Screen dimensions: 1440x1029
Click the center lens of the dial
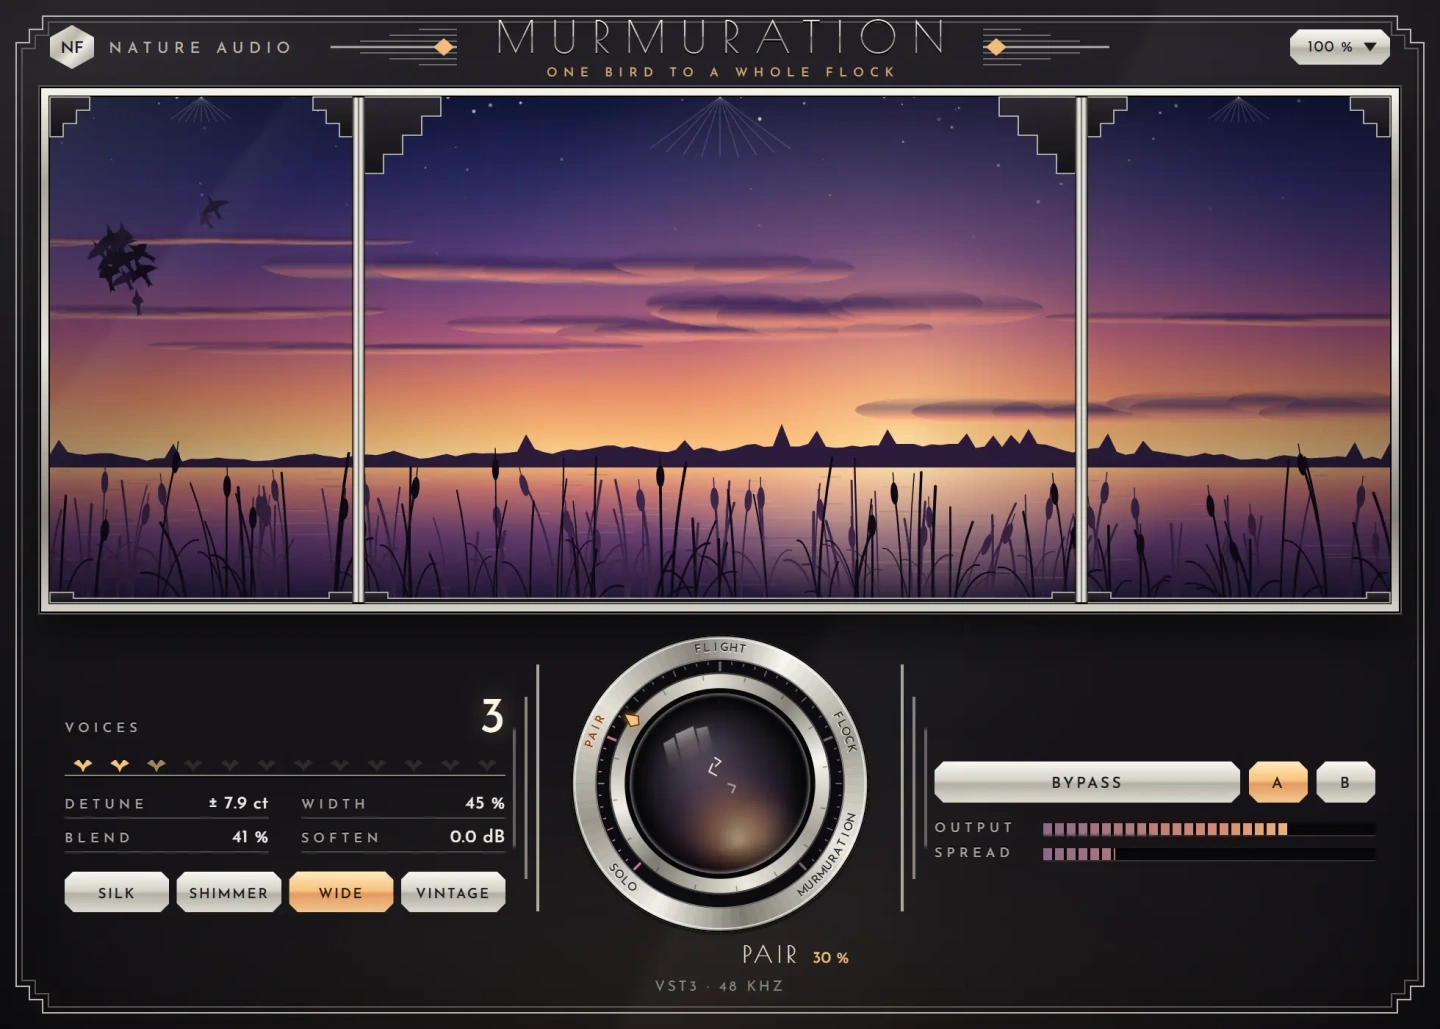[720, 784]
